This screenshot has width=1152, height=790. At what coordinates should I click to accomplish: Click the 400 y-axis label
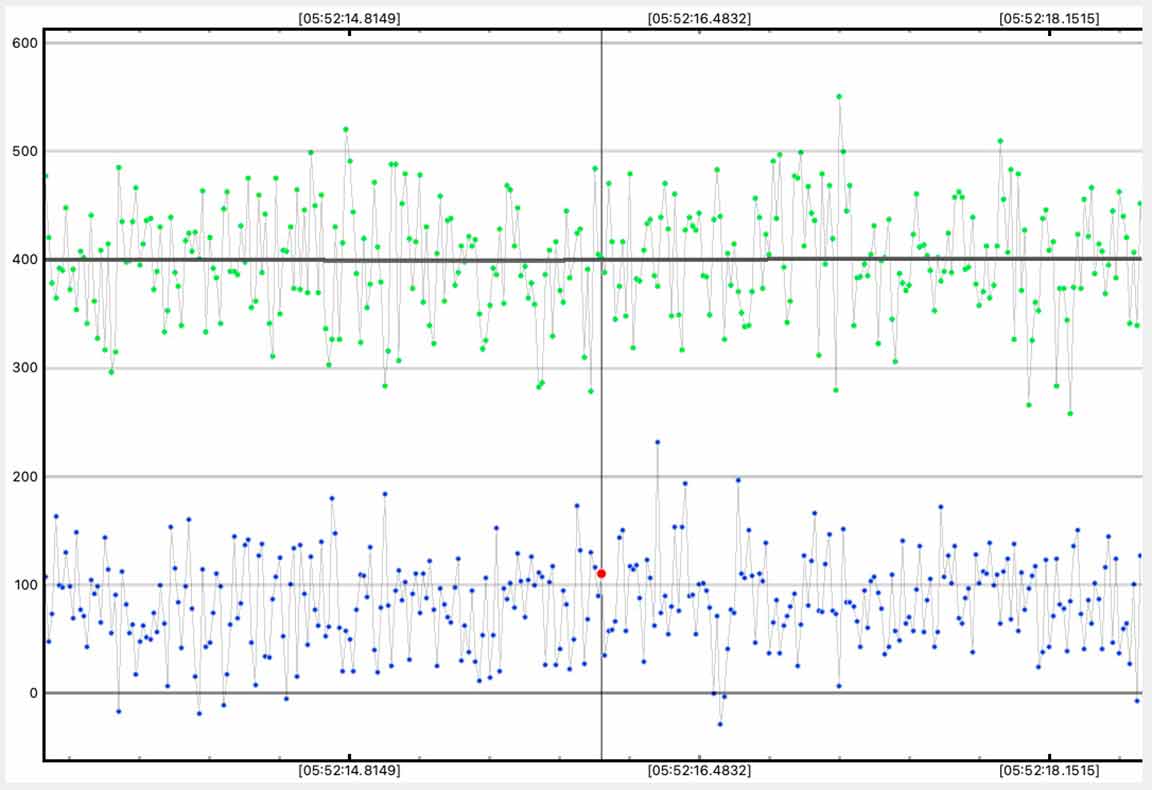point(25,260)
